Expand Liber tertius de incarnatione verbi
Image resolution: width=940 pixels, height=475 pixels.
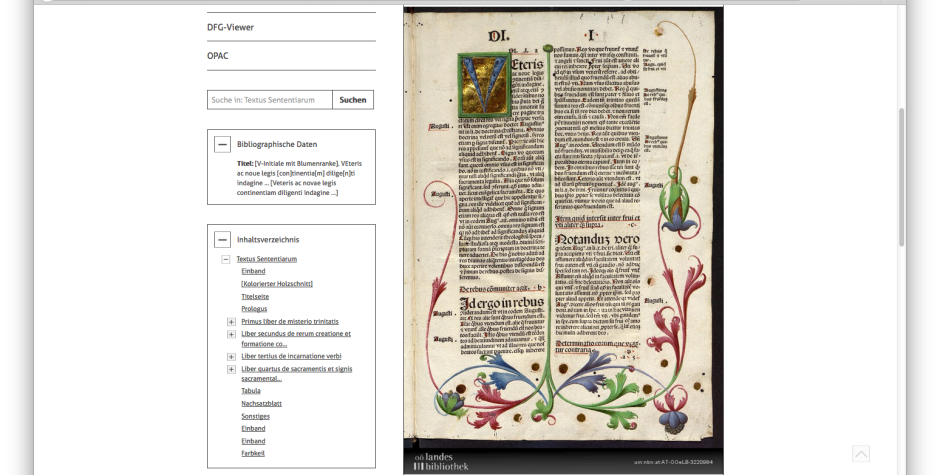coord(231,357)
